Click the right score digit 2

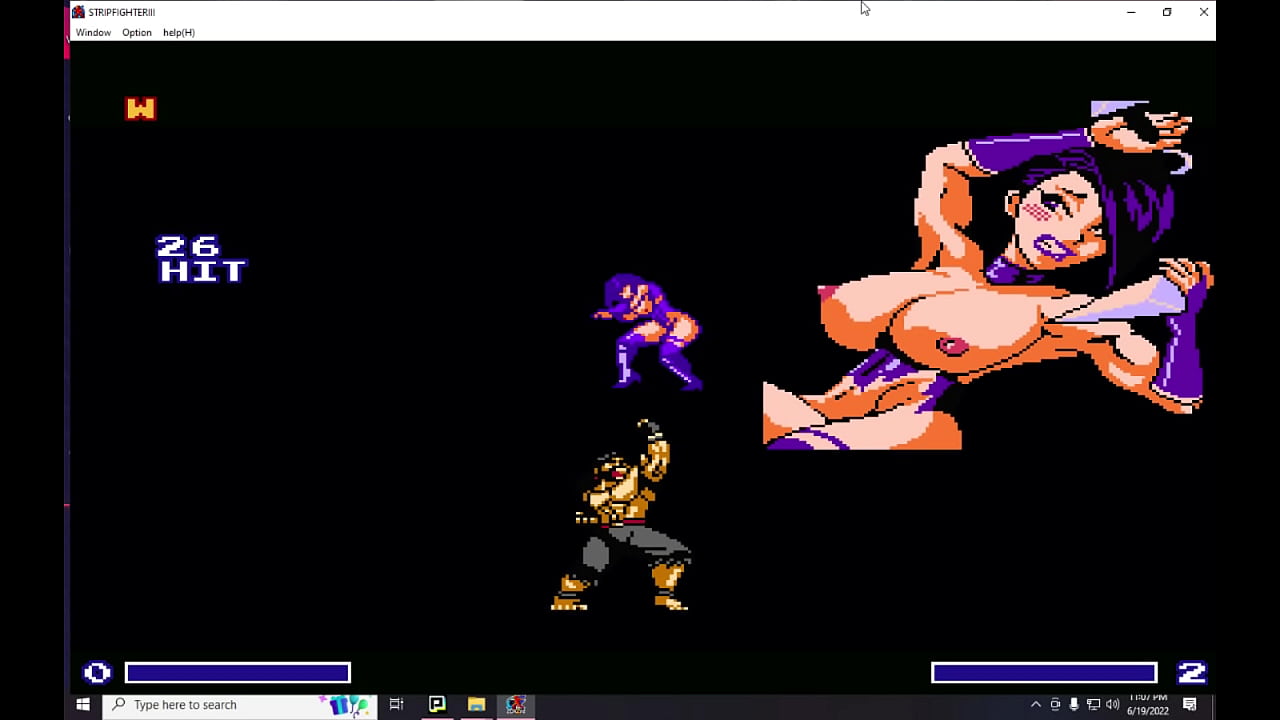pos(1191,673)
